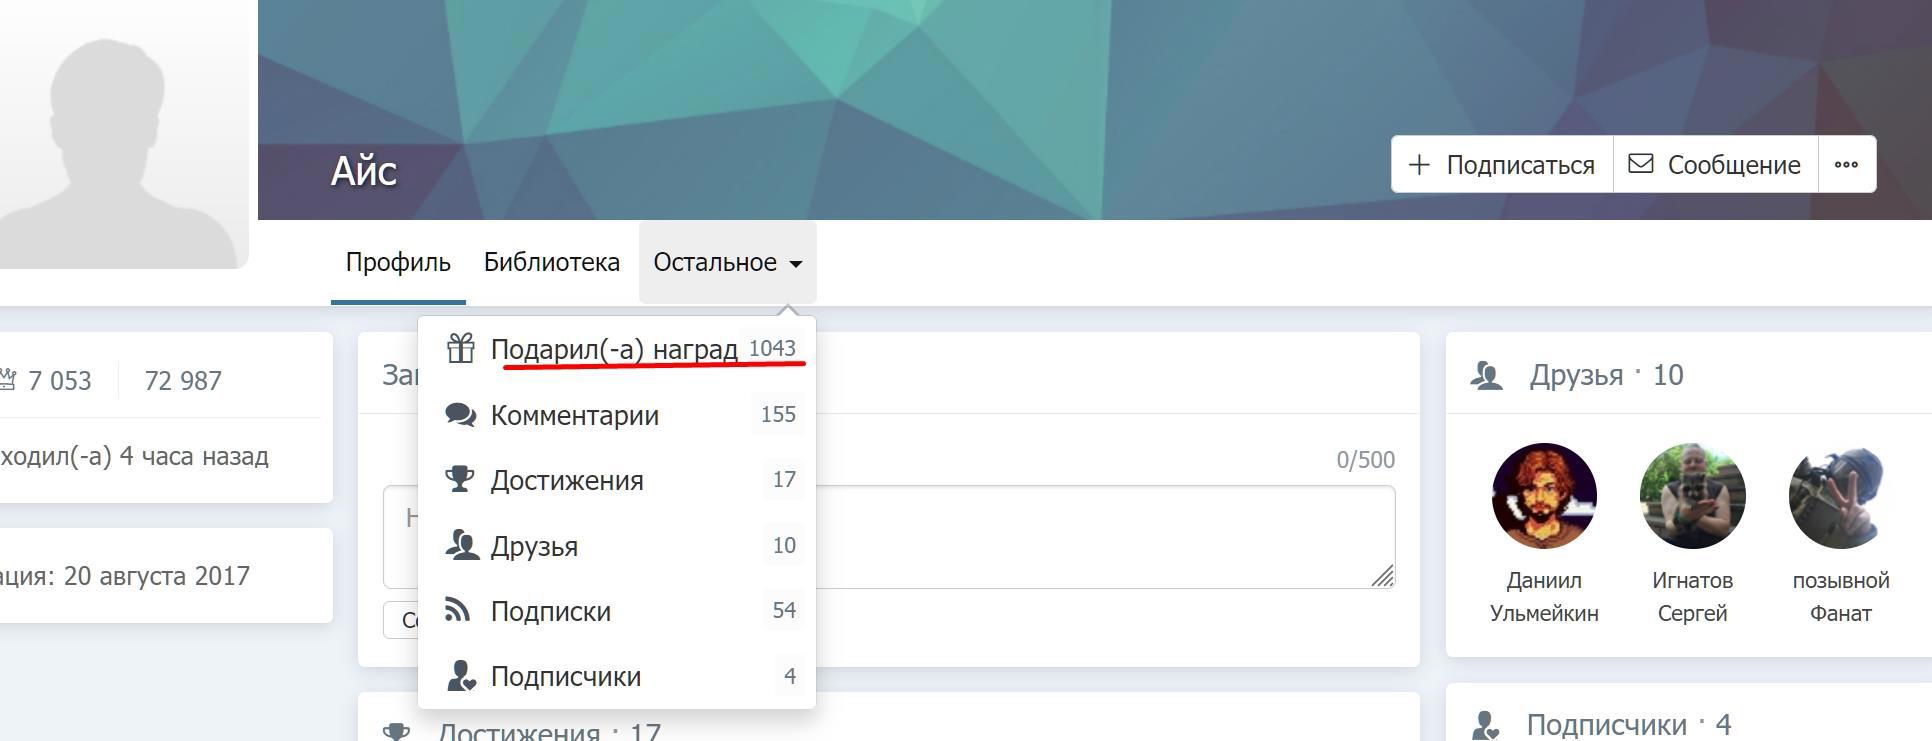1932x741 pixels.
Task: Click inside the wall post text area
Action: [x=889, y=537]
